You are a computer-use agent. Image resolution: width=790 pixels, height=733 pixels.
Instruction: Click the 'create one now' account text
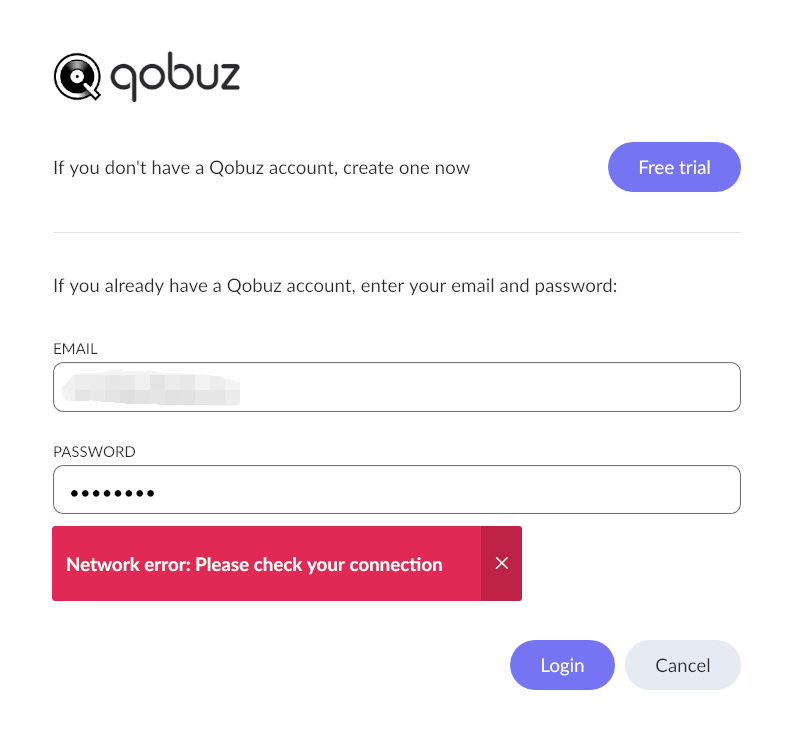406,168
